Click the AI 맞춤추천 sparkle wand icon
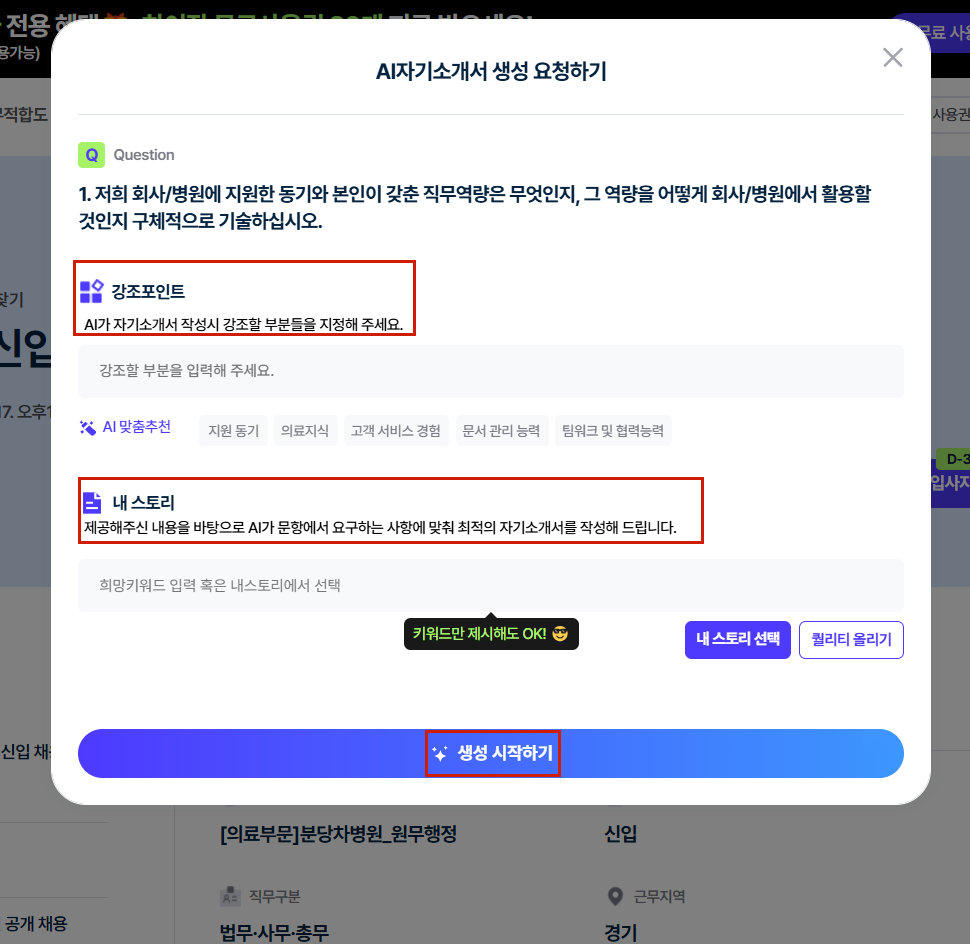 (88, 427)
